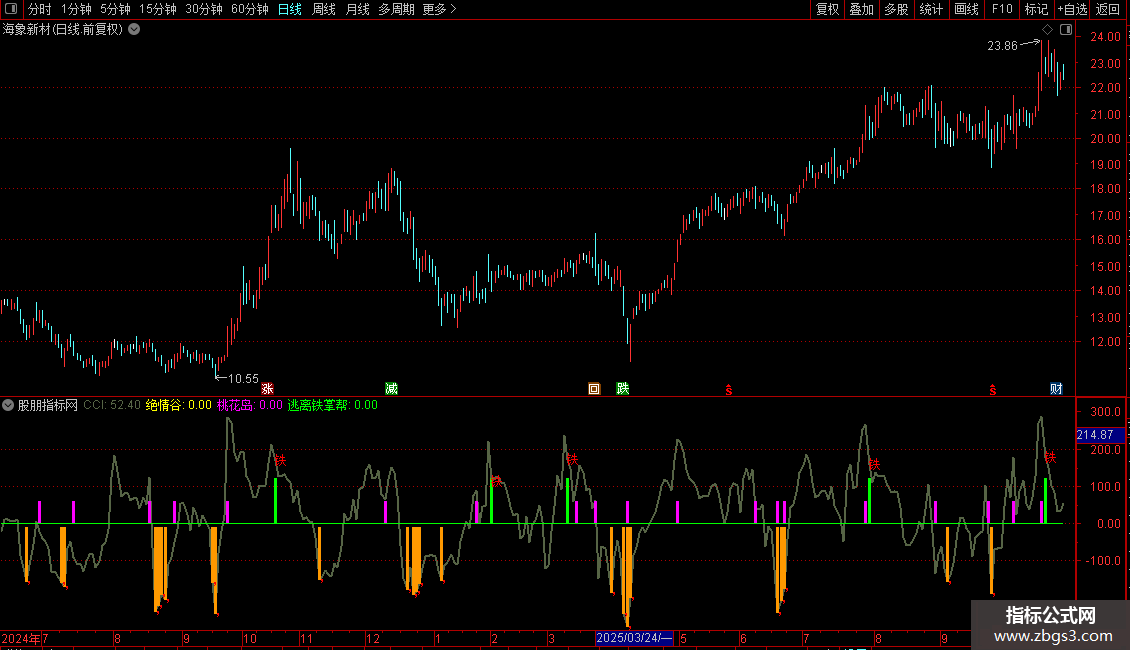Image resolution: width=1130 pixels, height=650 pixels.
Task: Select the 日线 daily chart tab
Action: 290,9
